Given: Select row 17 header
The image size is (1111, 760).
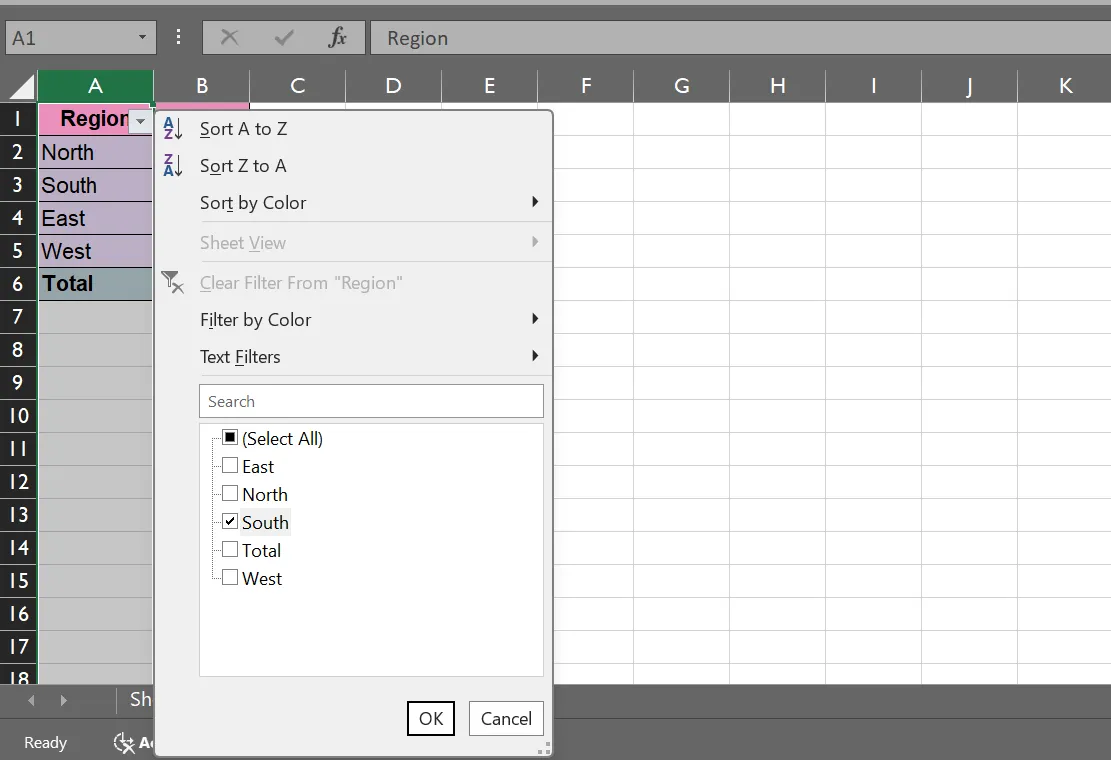Looking at the screenshot, I should click(x=18, y=647).
